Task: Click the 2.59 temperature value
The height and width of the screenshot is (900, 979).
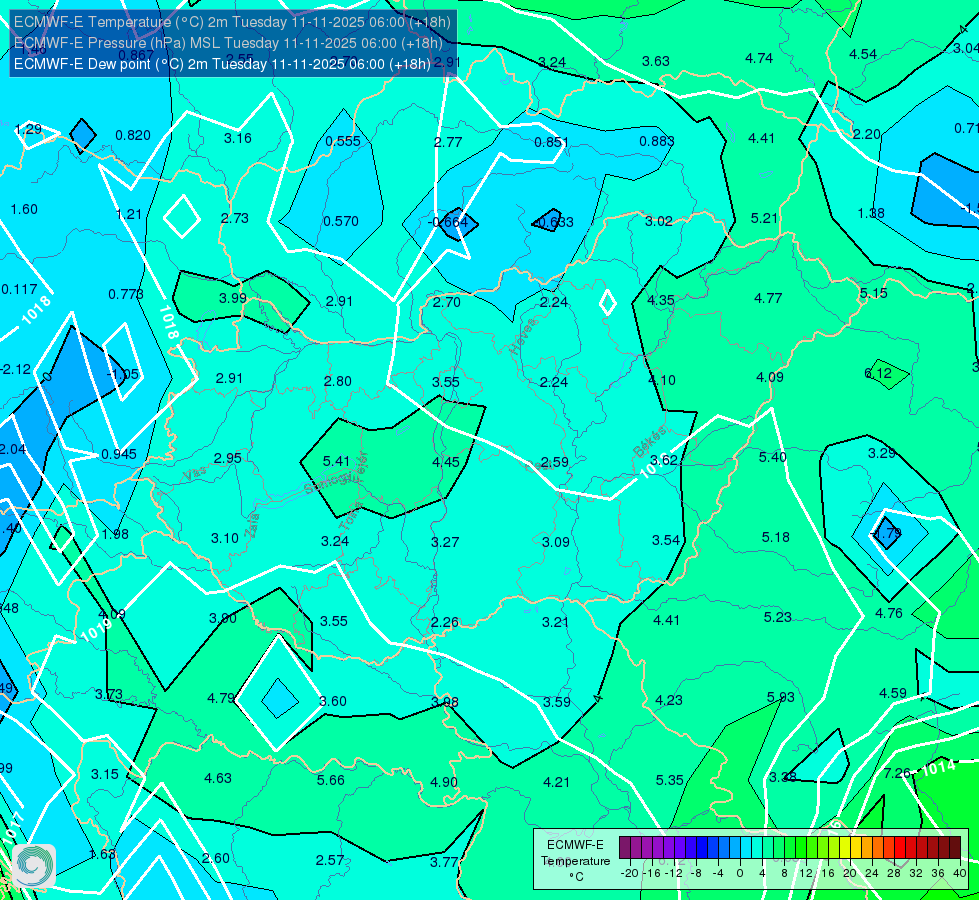Action: [x=554, y=462]
